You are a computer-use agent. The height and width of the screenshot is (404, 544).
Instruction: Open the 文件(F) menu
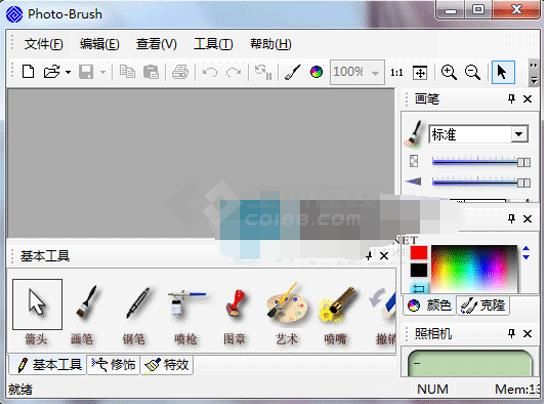point(43,44)
